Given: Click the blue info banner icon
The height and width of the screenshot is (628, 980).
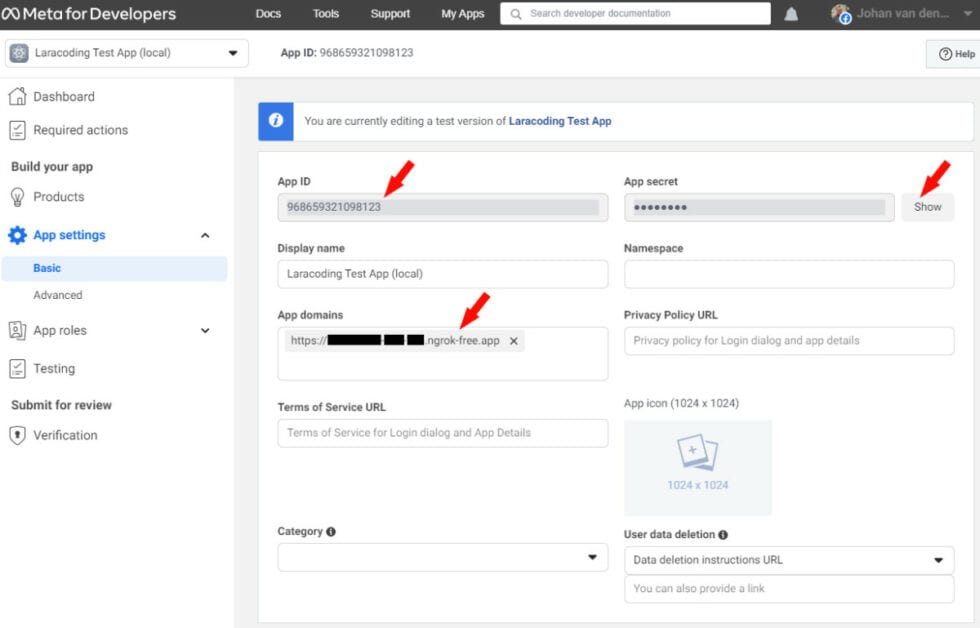Looking at the screenshot, I should (276, 121).
